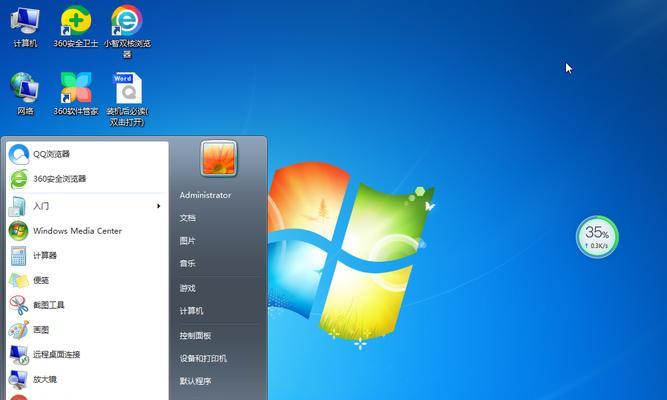
Task: Click the 计算器 calculator icon
Action: (18, 256)
